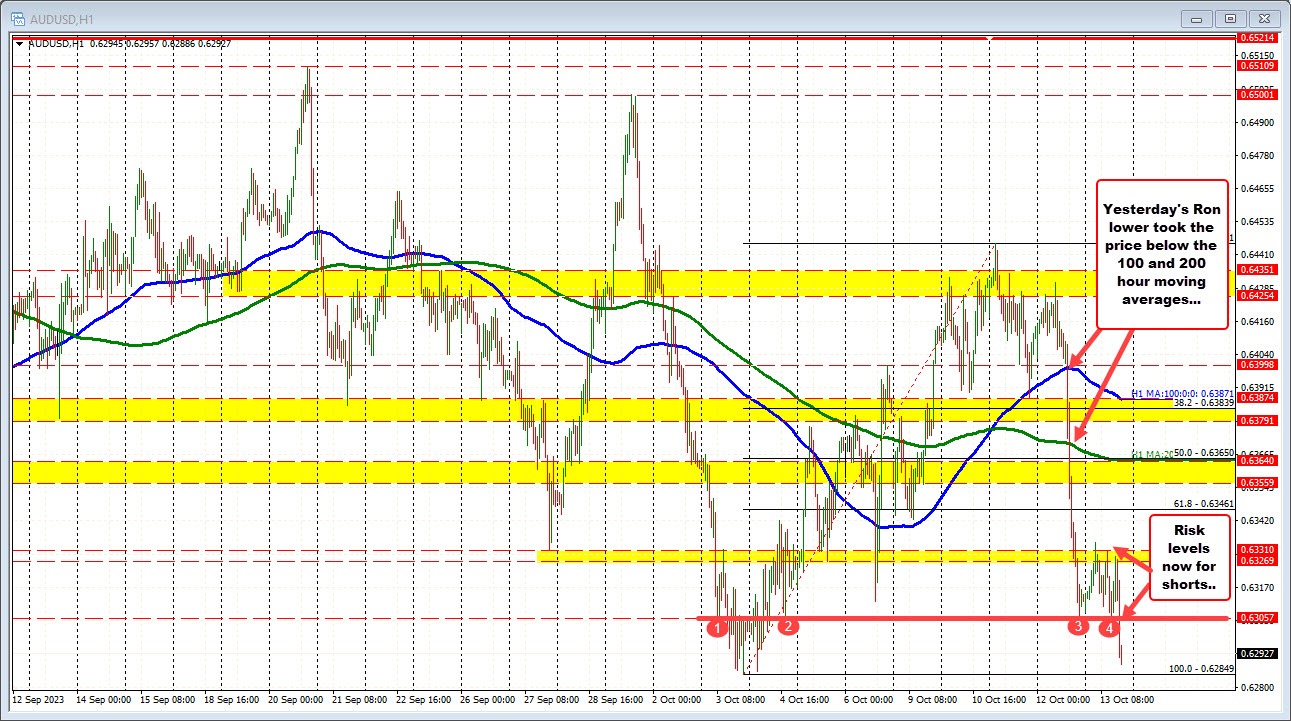Select the 'Risk levels now for shorts' annotation

click(1188, 558)
